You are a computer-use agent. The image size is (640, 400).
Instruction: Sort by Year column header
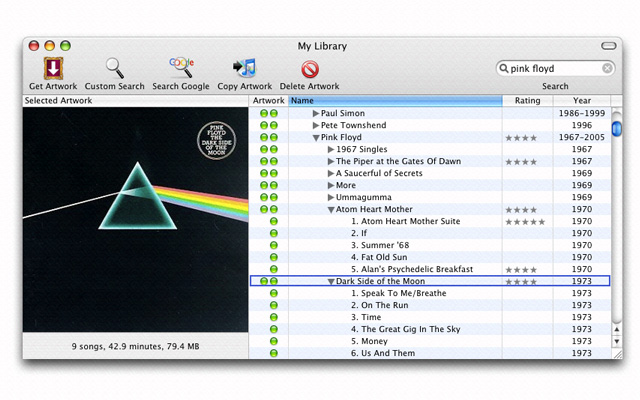click(x=582, y=101)
